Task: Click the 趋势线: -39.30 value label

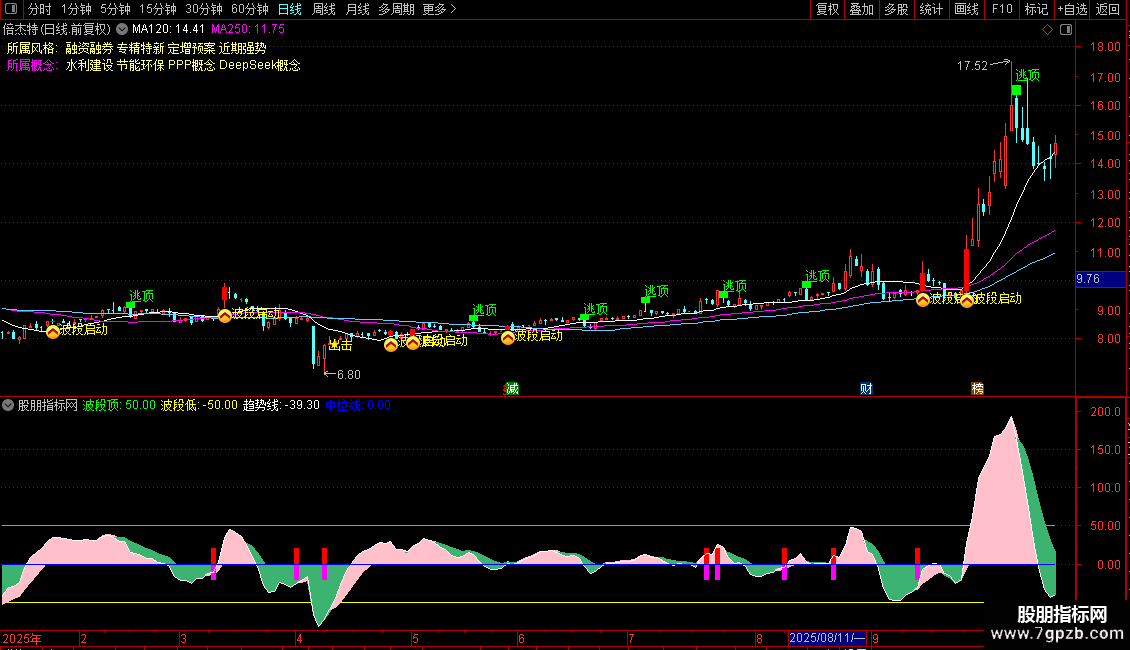Action: tap(281, 405)
